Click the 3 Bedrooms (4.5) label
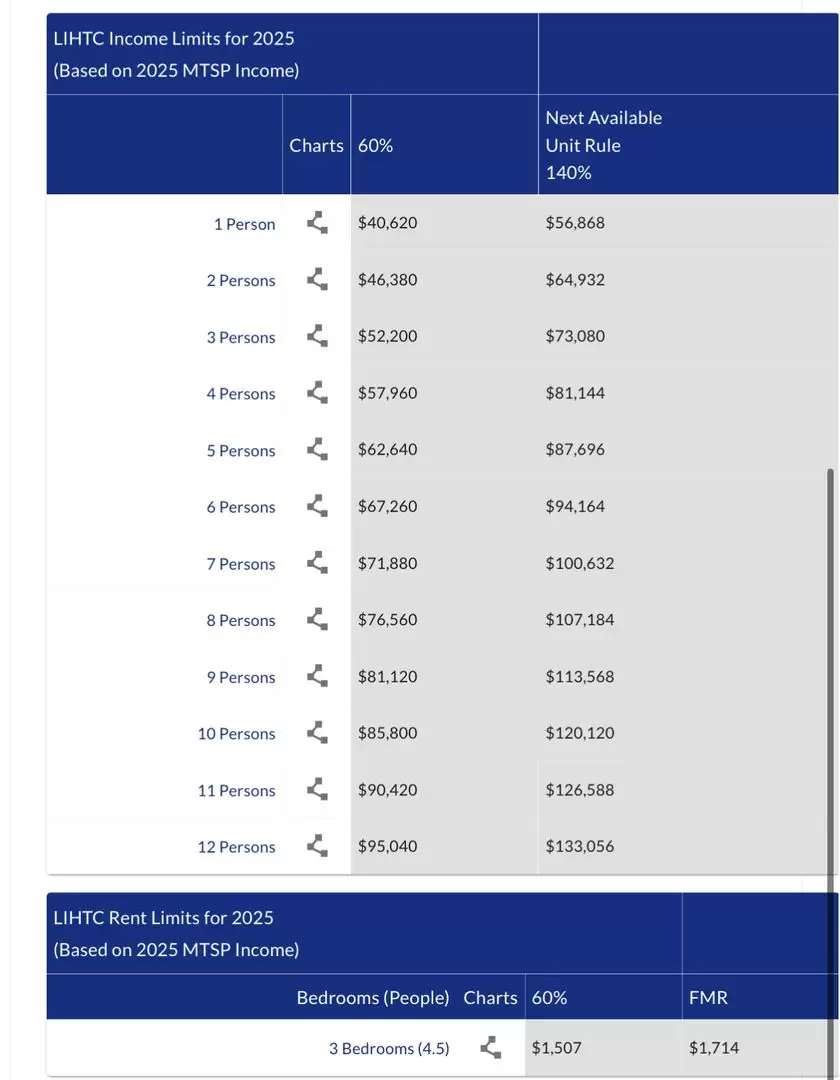 [389, 1048]
